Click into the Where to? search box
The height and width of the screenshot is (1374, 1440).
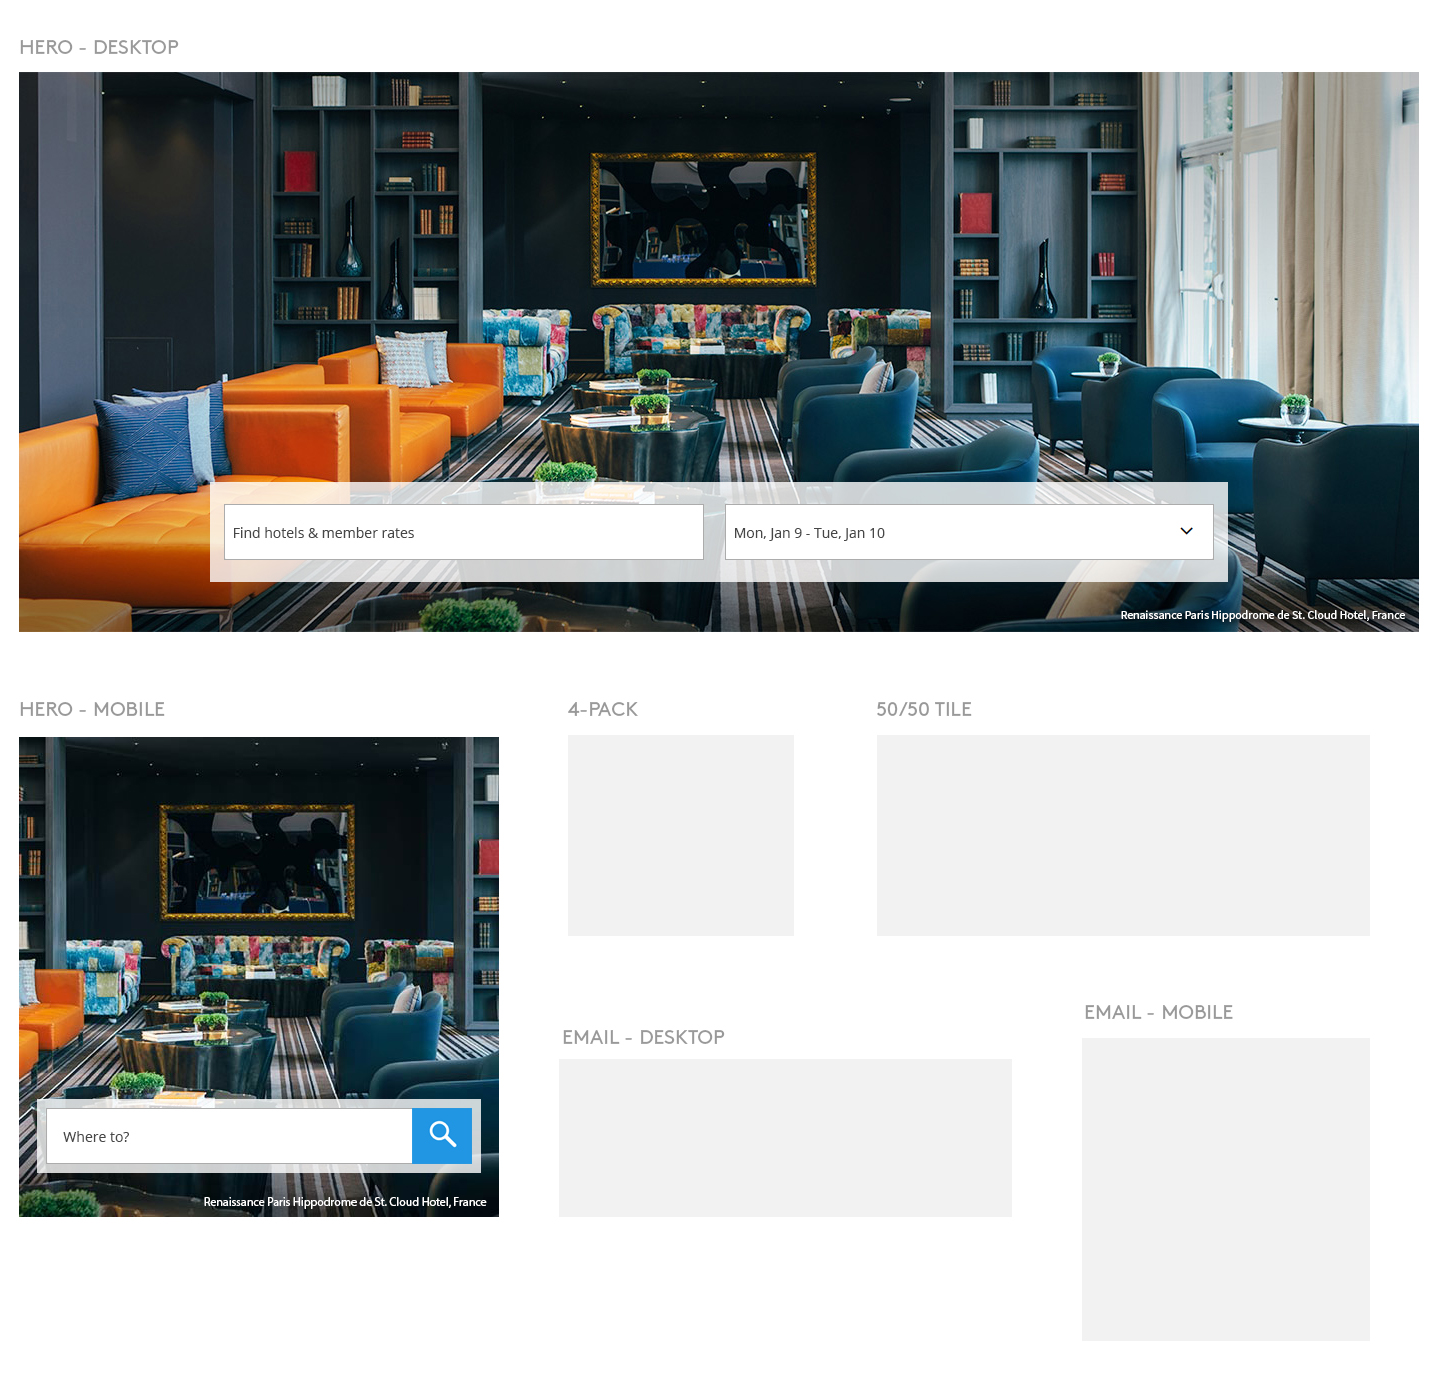coord(229,1136)
